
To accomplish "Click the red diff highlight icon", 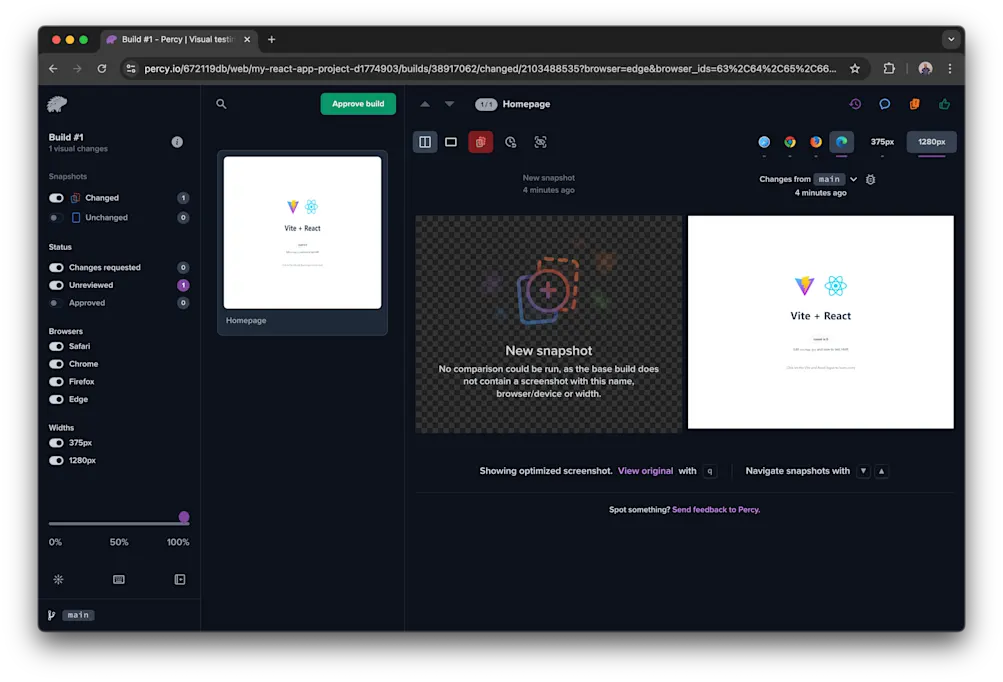I will (x=480, y=141).
